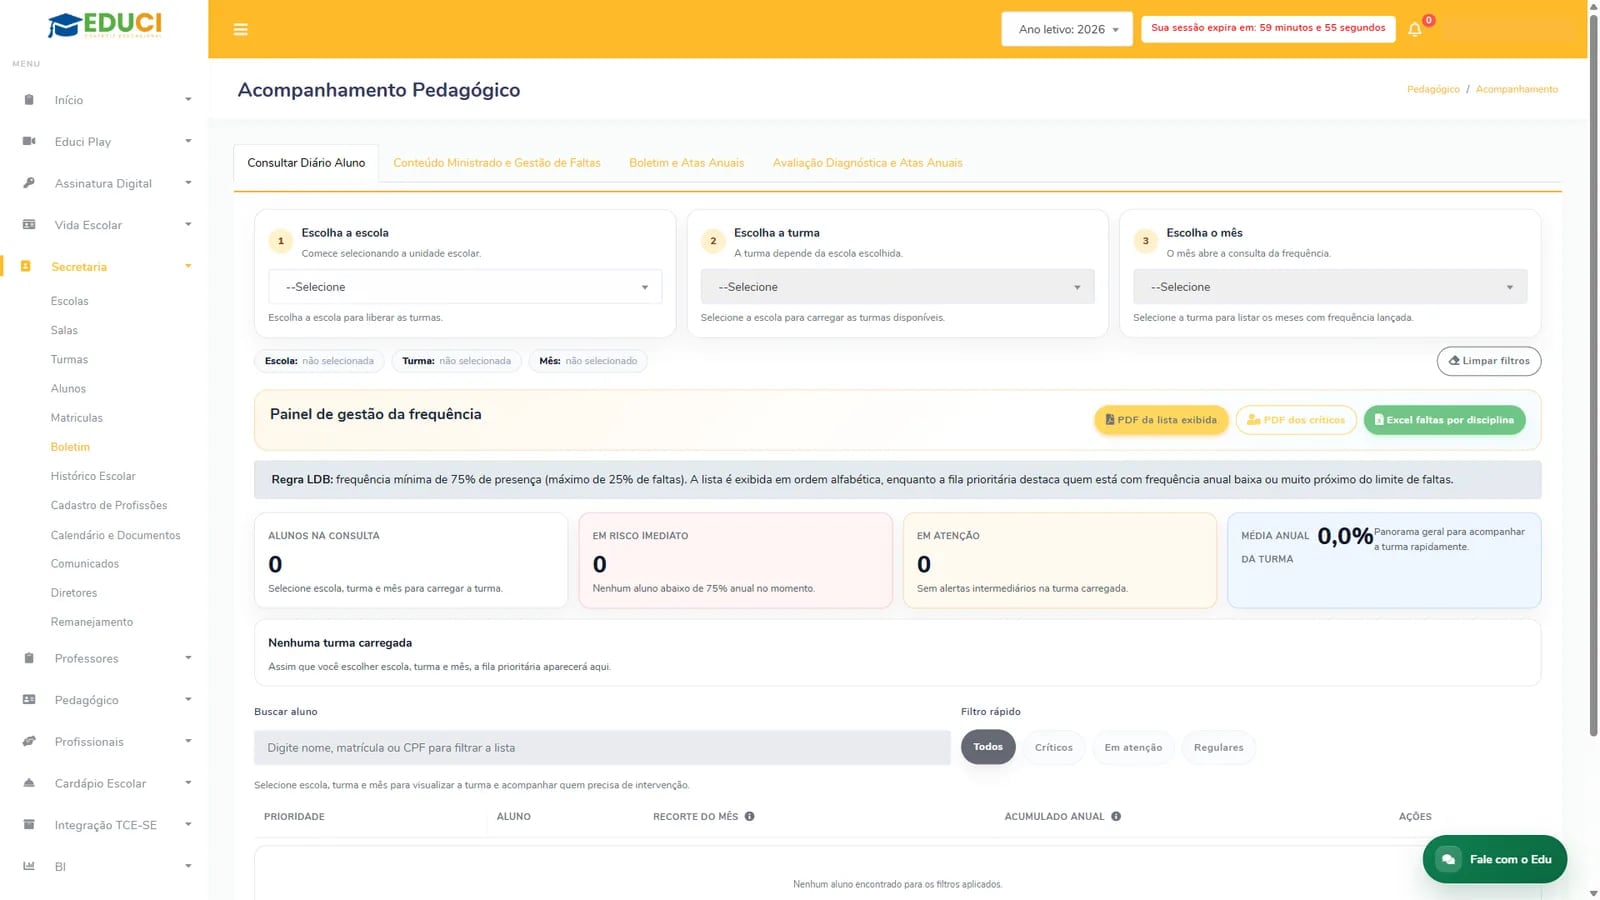The width and height of the screenshot is (1600, 900).
Task: Click PDF da lista exibida button
Action: pos(1161,420)
